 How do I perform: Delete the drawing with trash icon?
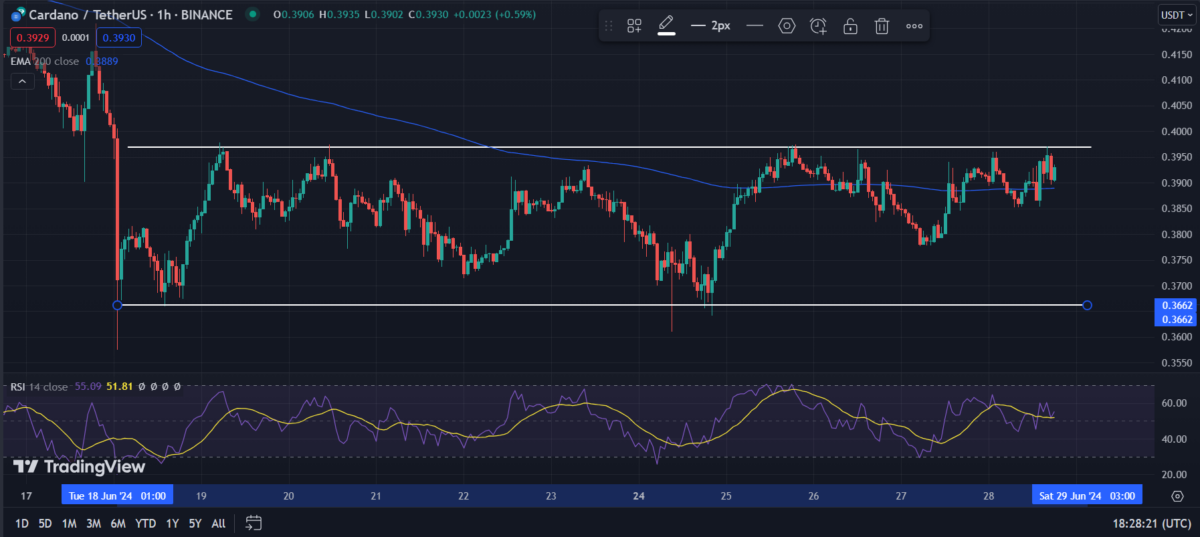pos(881,26)
